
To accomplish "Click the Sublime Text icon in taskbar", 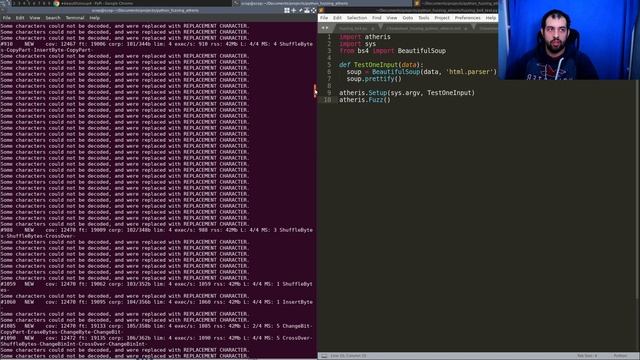I will [x=417, y=3].
